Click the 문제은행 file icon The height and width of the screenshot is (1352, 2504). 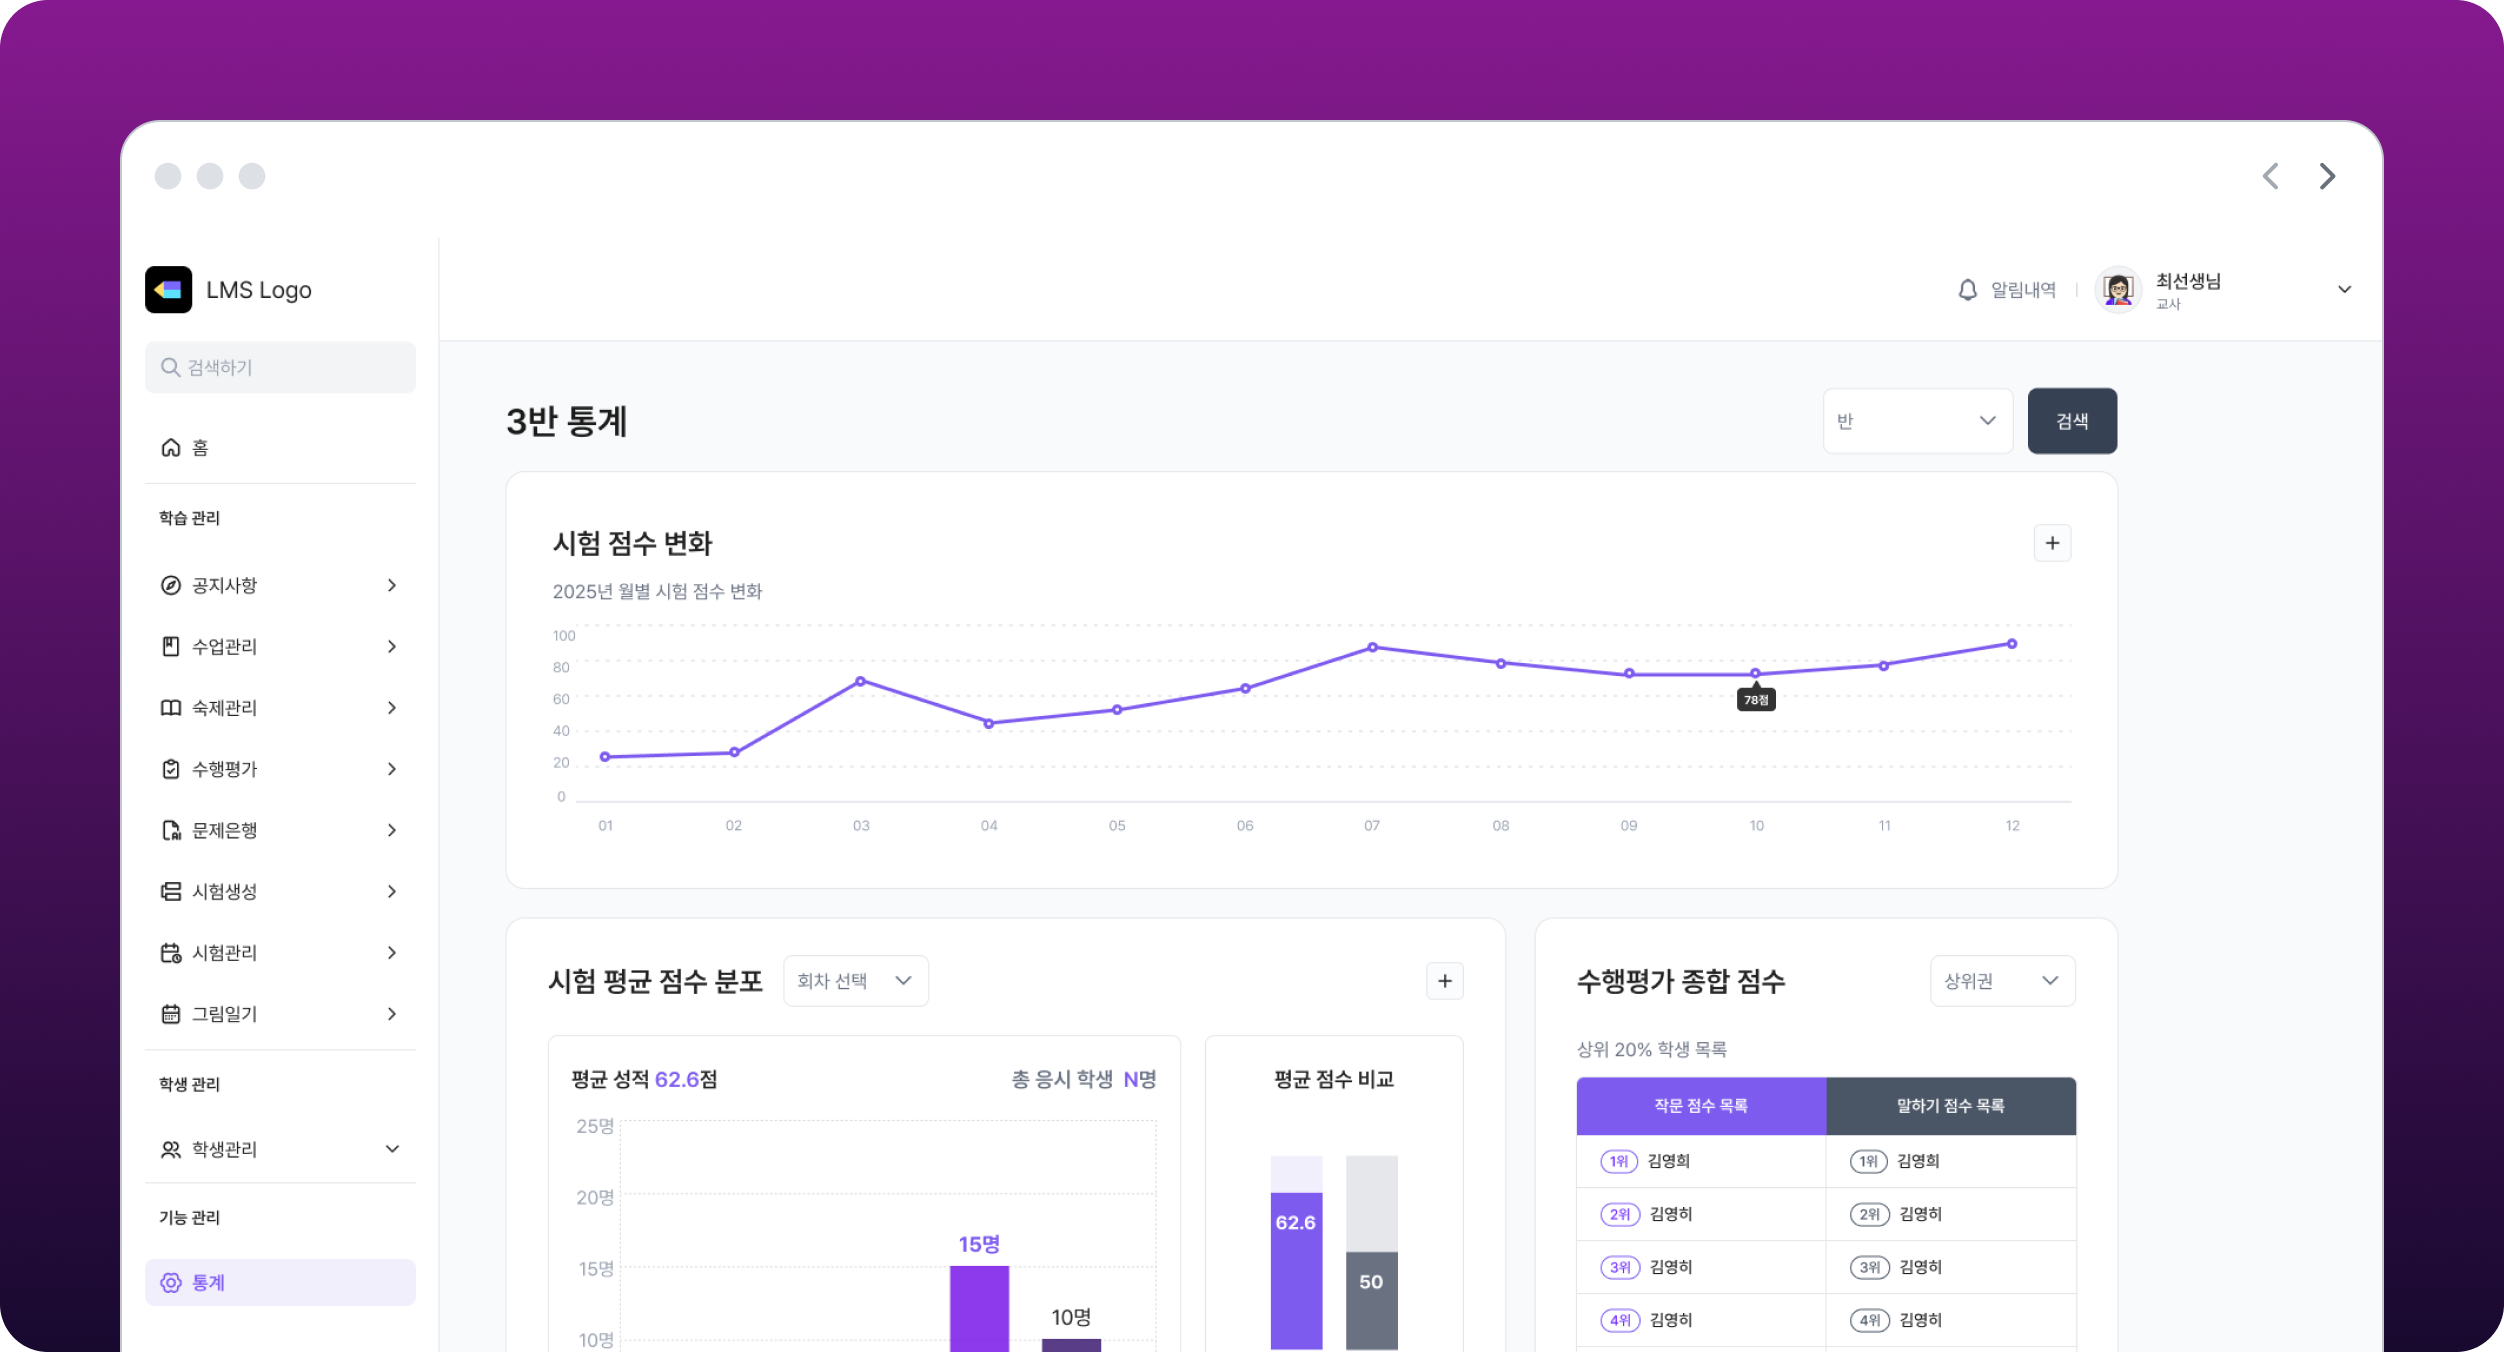(171, 831)
